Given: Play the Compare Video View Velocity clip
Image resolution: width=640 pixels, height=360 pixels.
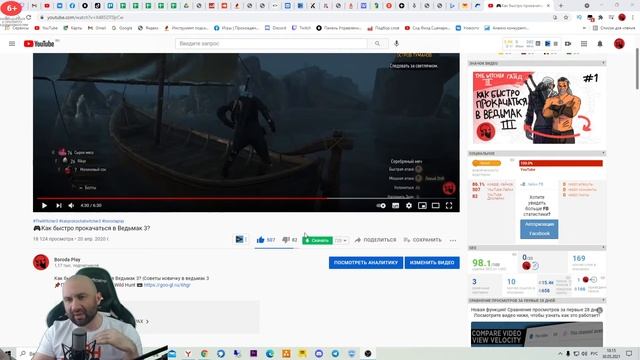Looking at the screenshot, I should point(537,334).
